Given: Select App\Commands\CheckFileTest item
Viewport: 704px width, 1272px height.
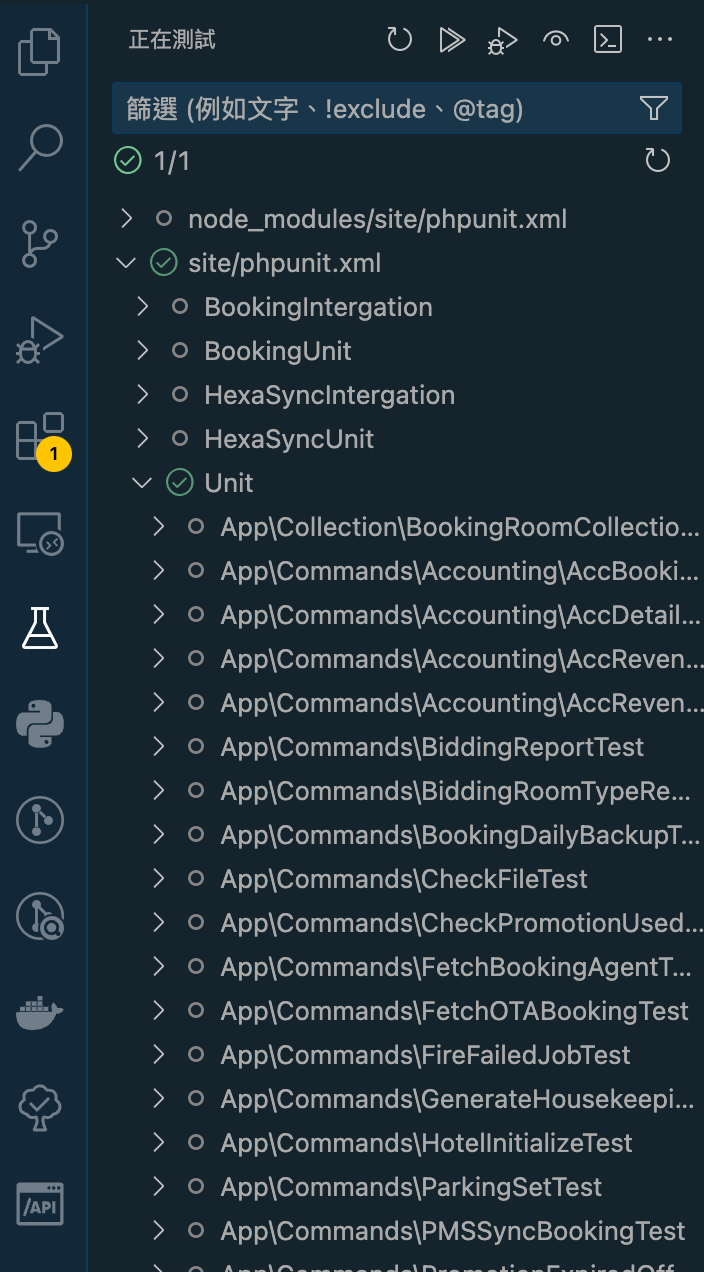Looking at the screenshot, I should click(404, 879).
